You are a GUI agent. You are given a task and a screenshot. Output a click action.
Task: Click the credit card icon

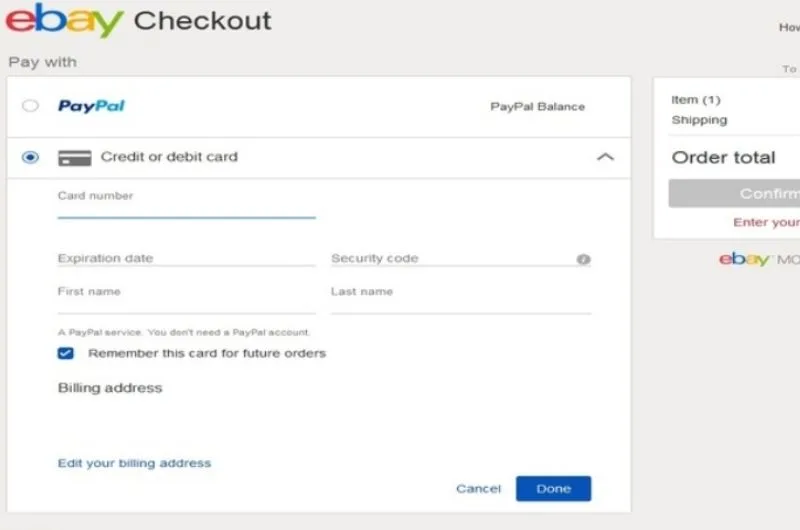pyautogui.click(x=75, y=158)
